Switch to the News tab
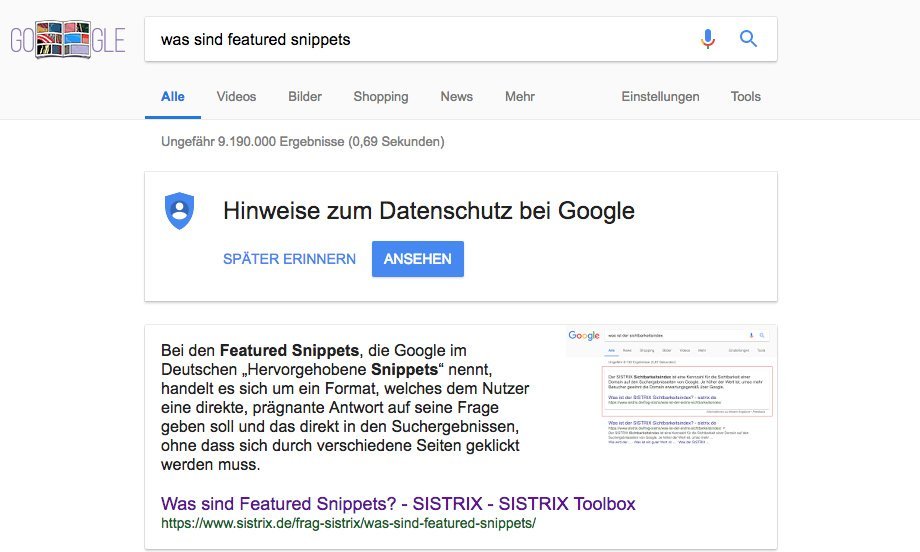 [456, 97]
